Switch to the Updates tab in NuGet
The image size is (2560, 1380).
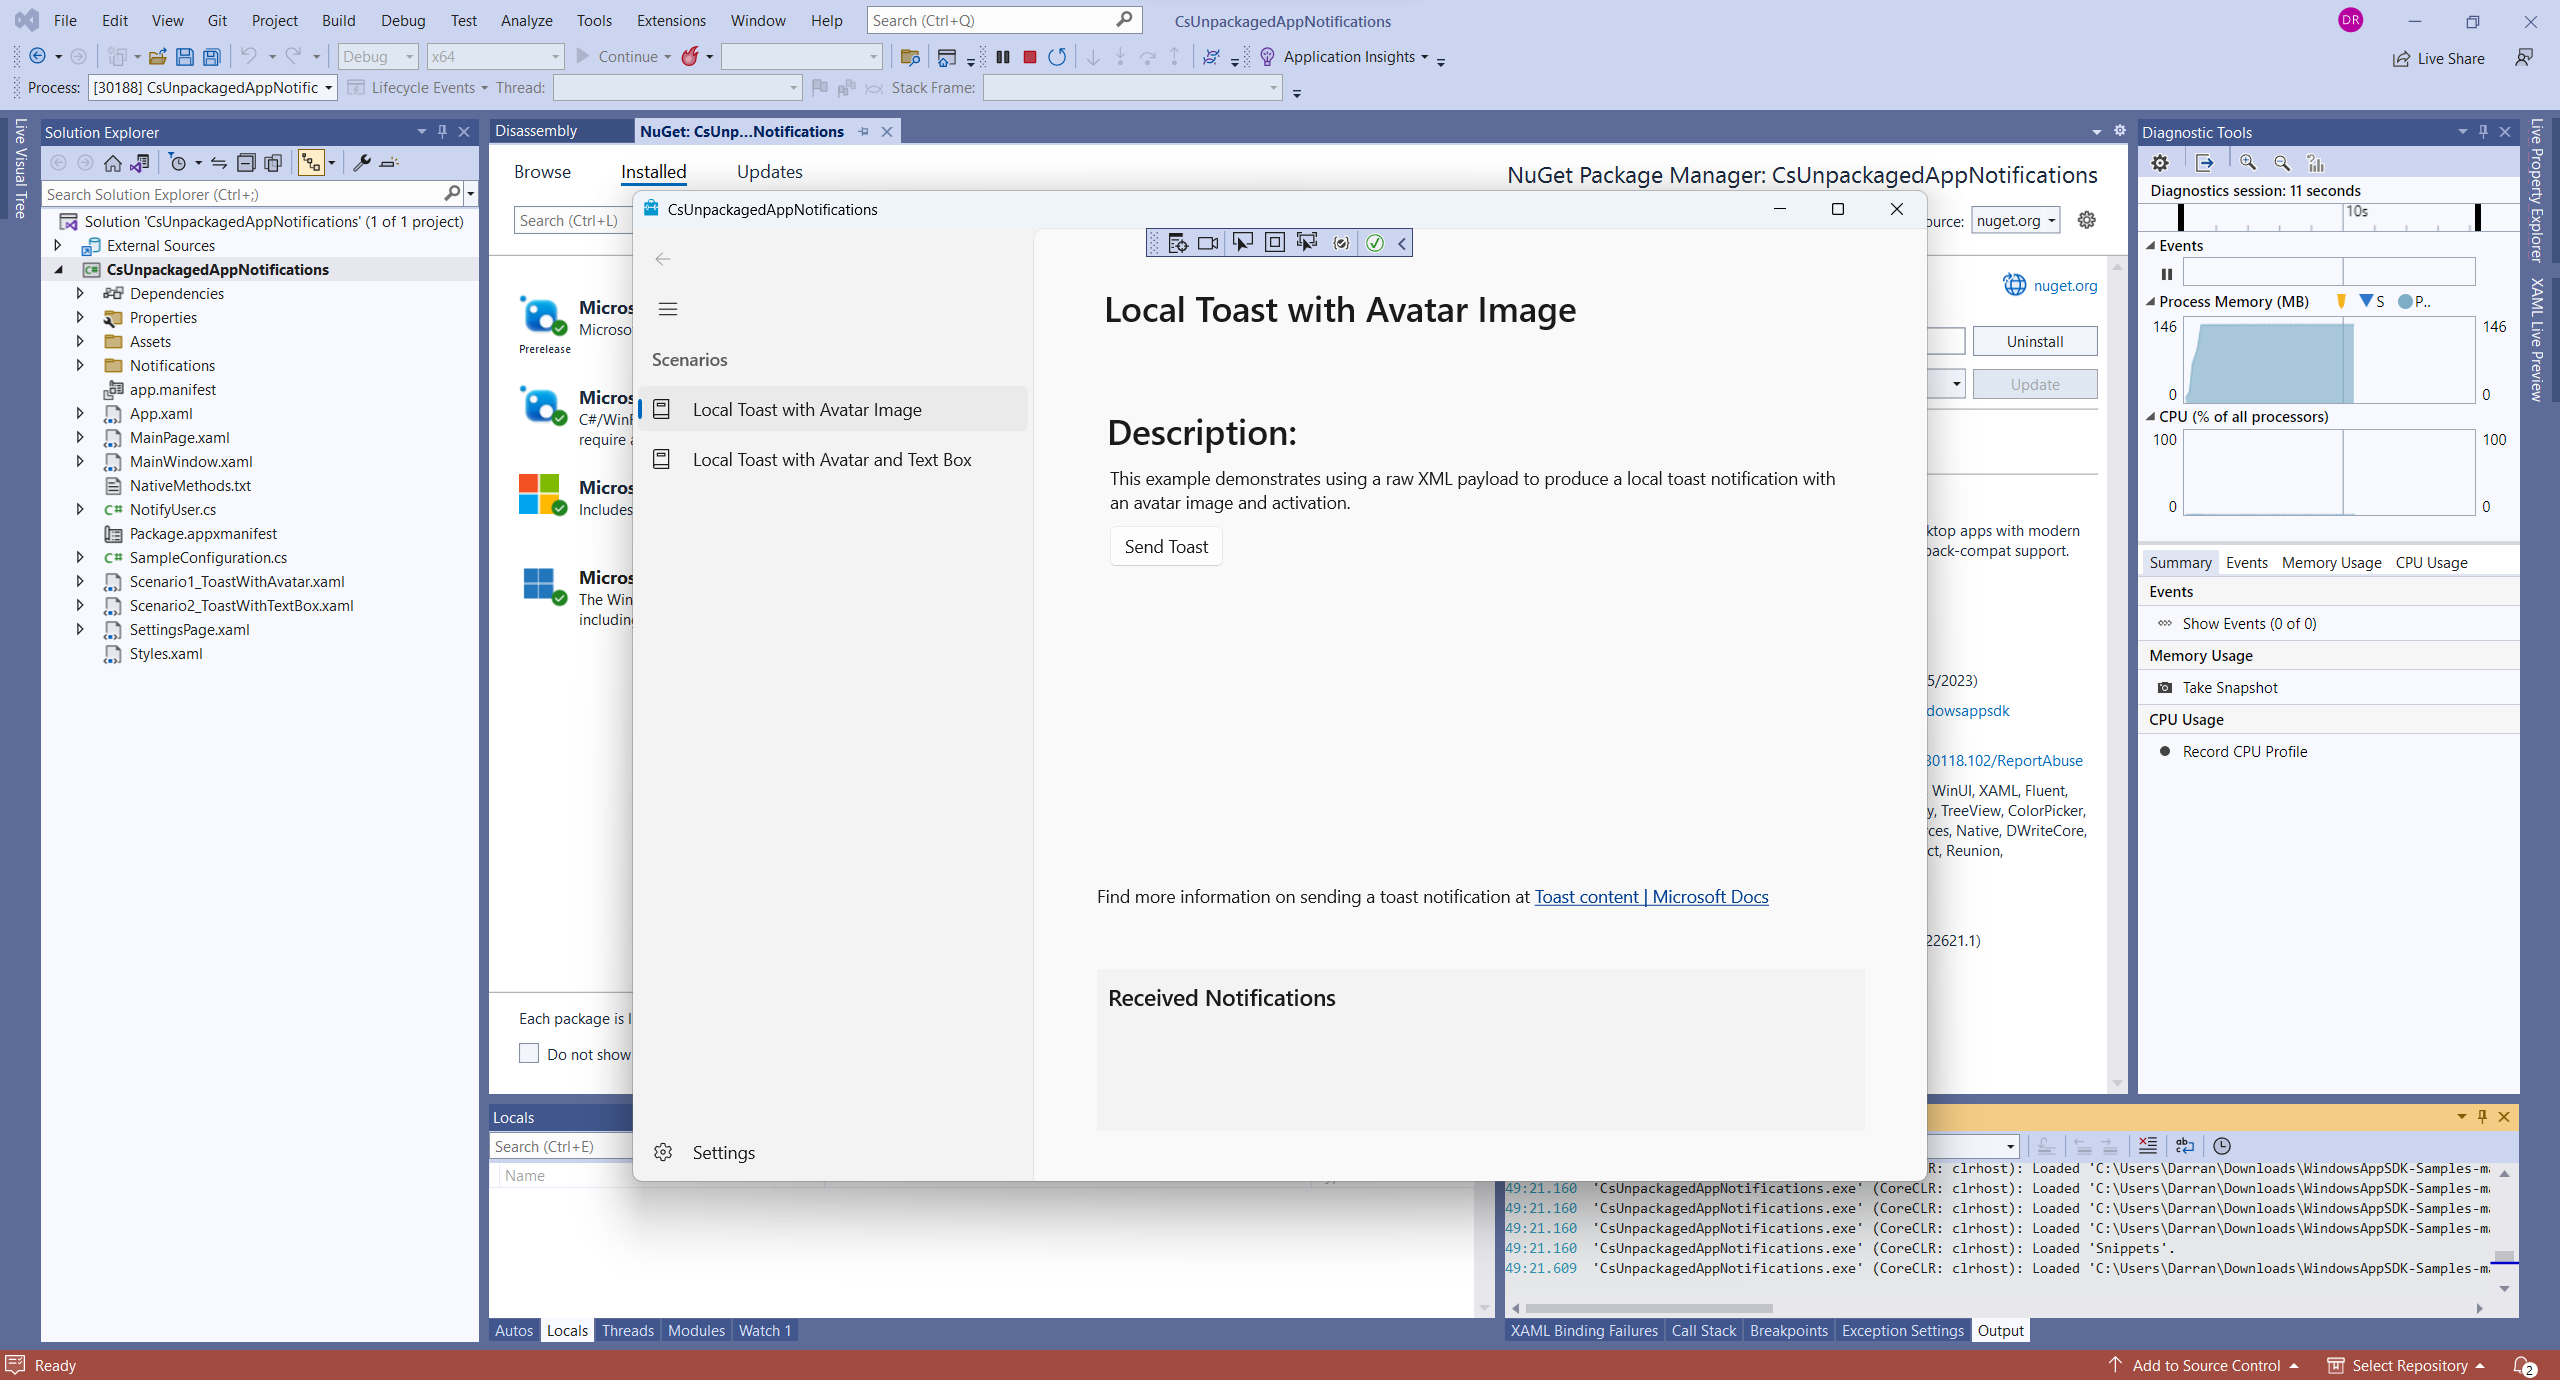(769, 172)
